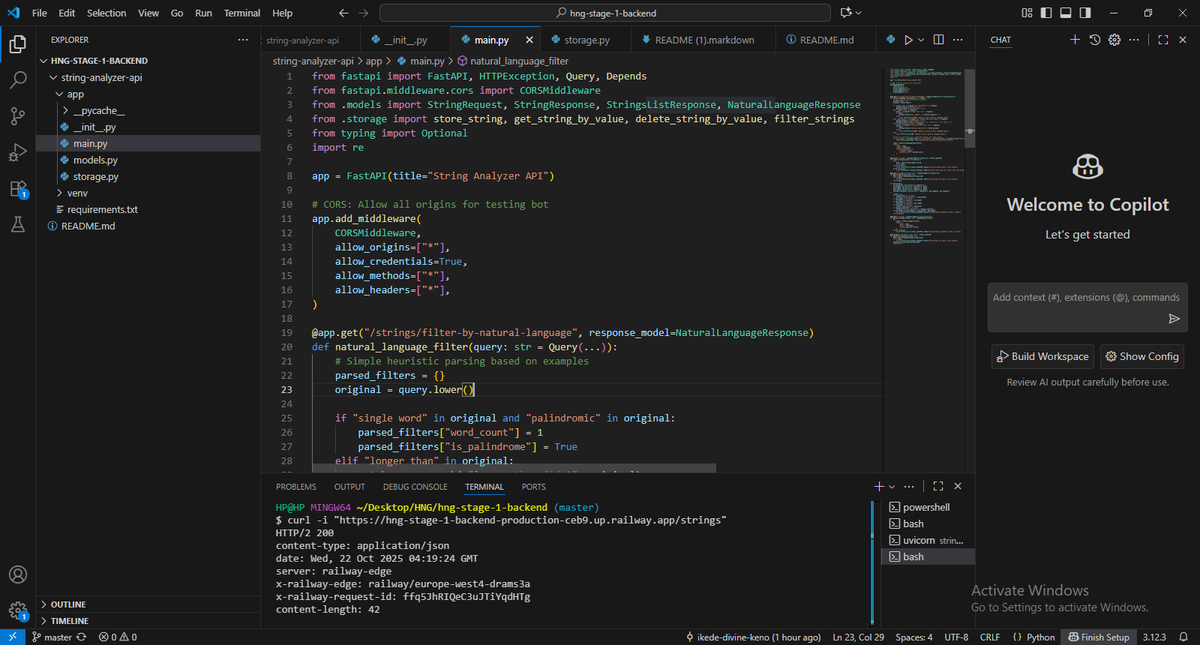Toggle the Secondary Side Bar layout button
The width and height of the screenshot is (1200, 645).
tap(1087, 13)
